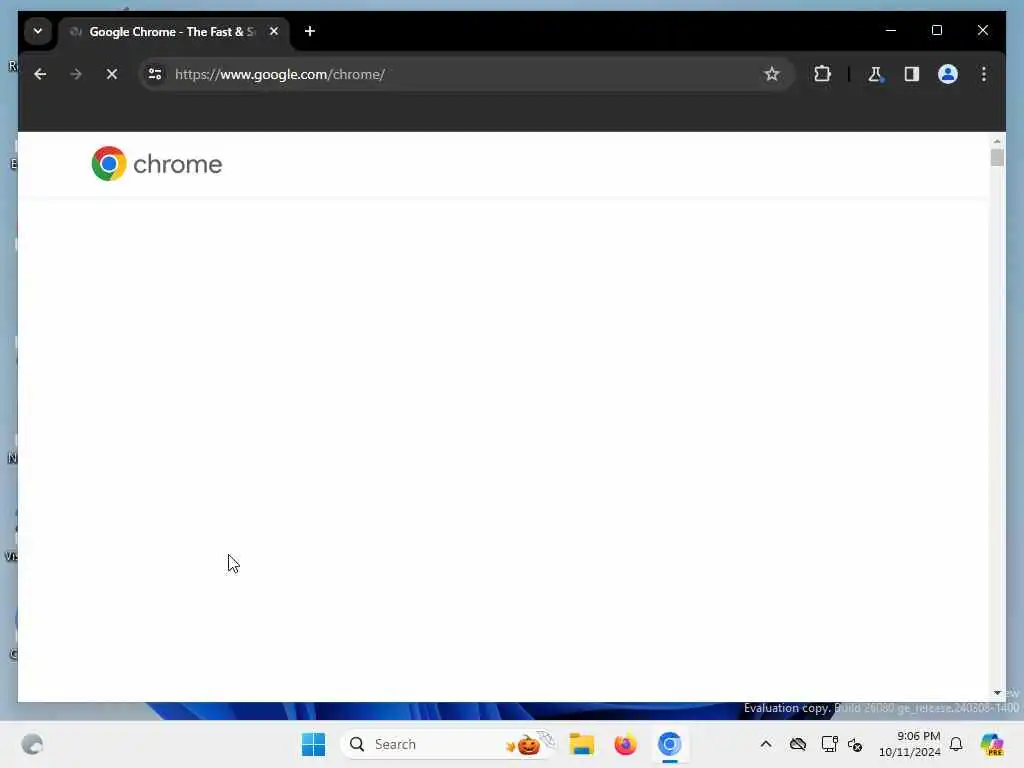Image resolution: width=1024 pixels, height=768 pixels.
Task: Open Chrome's three-dot menu
Action: click(984, 74)
